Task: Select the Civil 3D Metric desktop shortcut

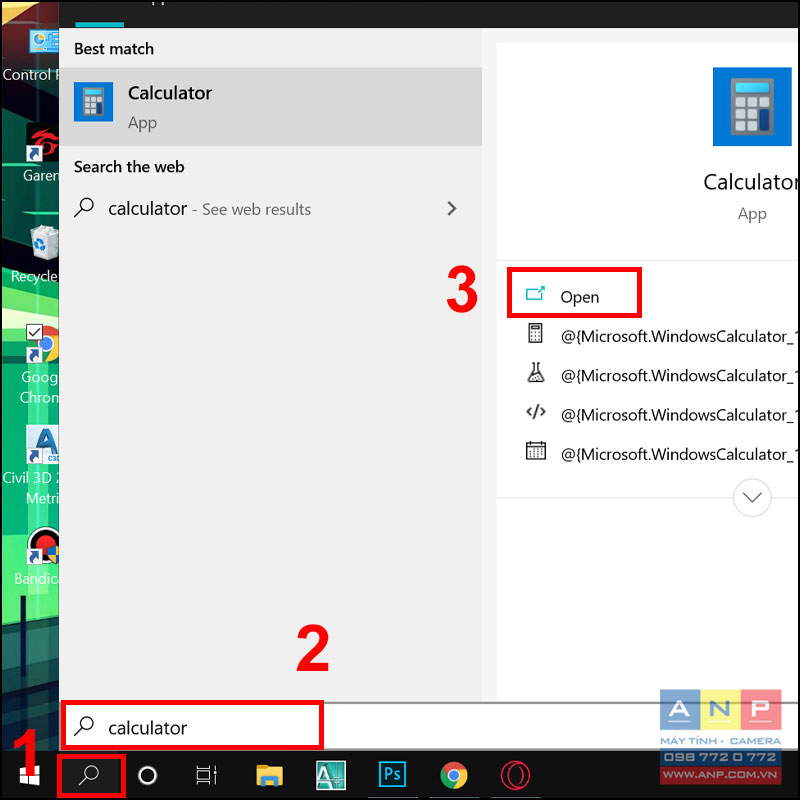Action: click(31, 465)
